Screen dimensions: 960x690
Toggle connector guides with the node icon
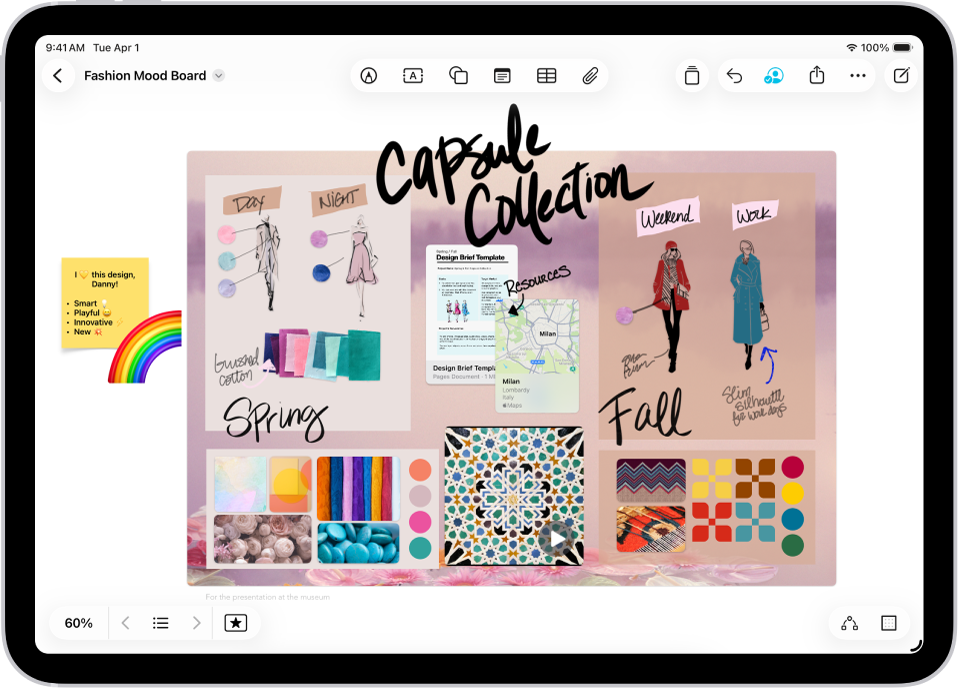coord(849,622)
